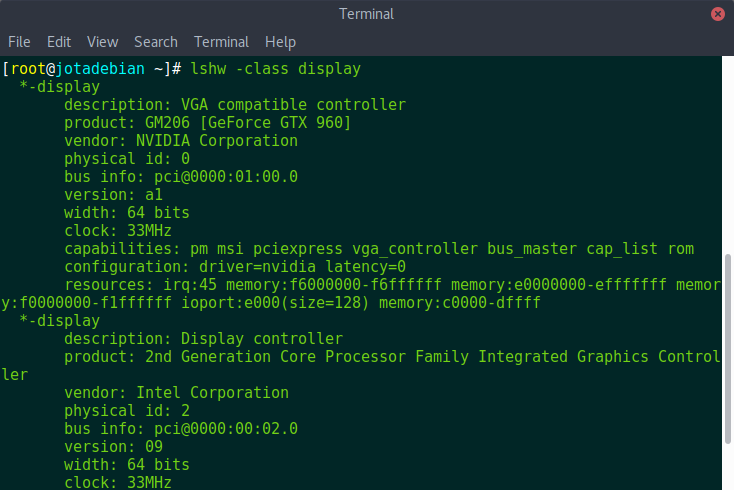Open the Terminal menu
This screenshot has width=734, height=490.
pyautogui.click(x=221, y=42)
